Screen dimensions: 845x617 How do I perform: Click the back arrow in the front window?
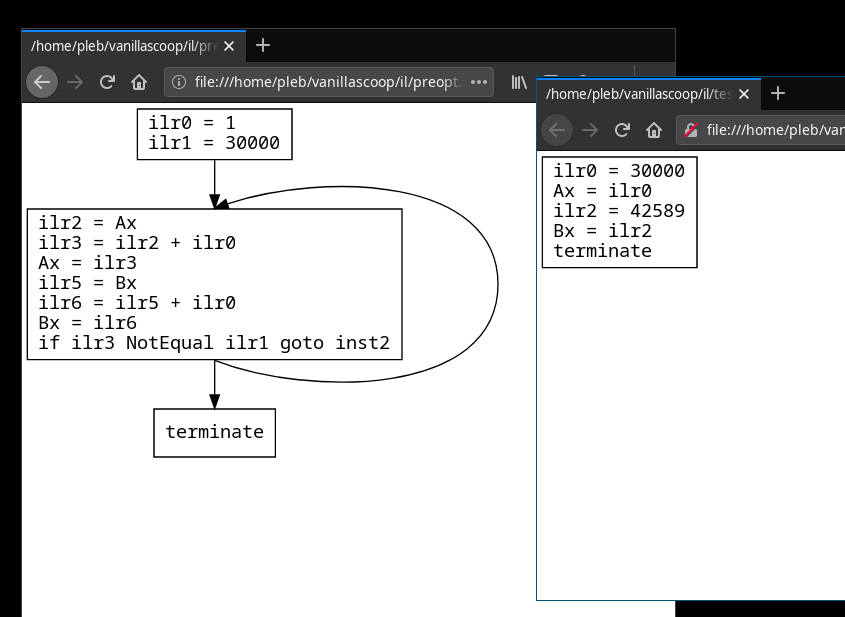557,130
